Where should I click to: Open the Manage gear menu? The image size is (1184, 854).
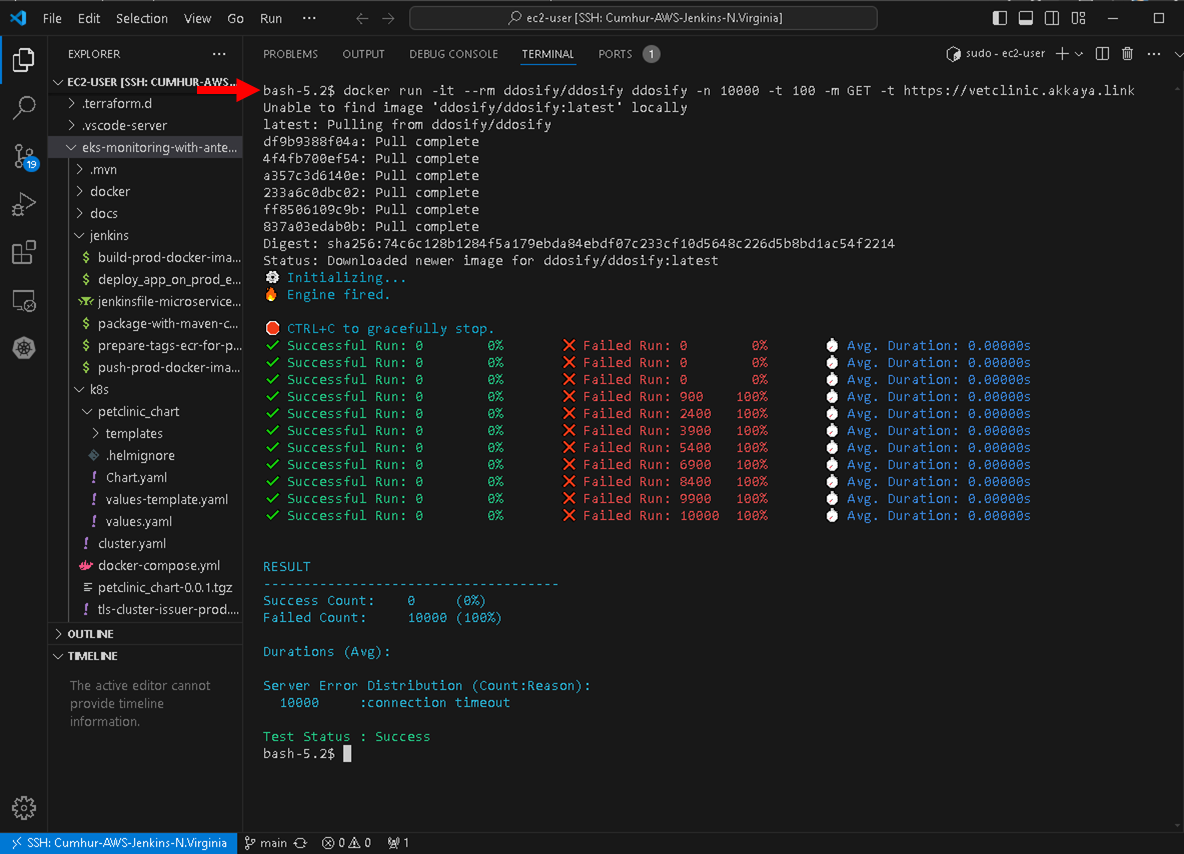pyautogui.click(x=24, y=808)
